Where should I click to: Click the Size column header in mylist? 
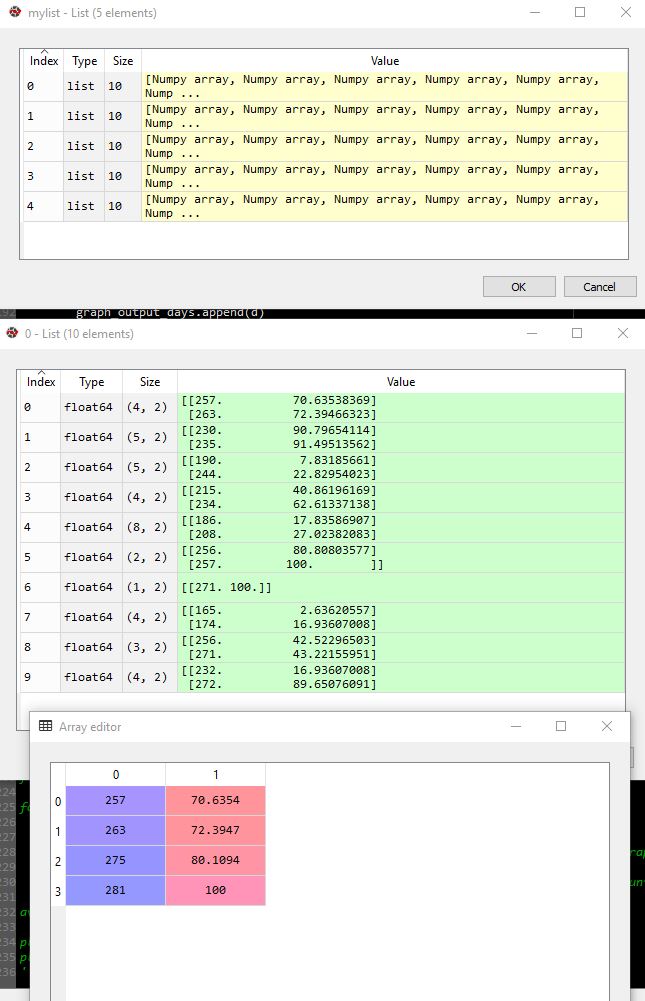[x=122, y=61]
